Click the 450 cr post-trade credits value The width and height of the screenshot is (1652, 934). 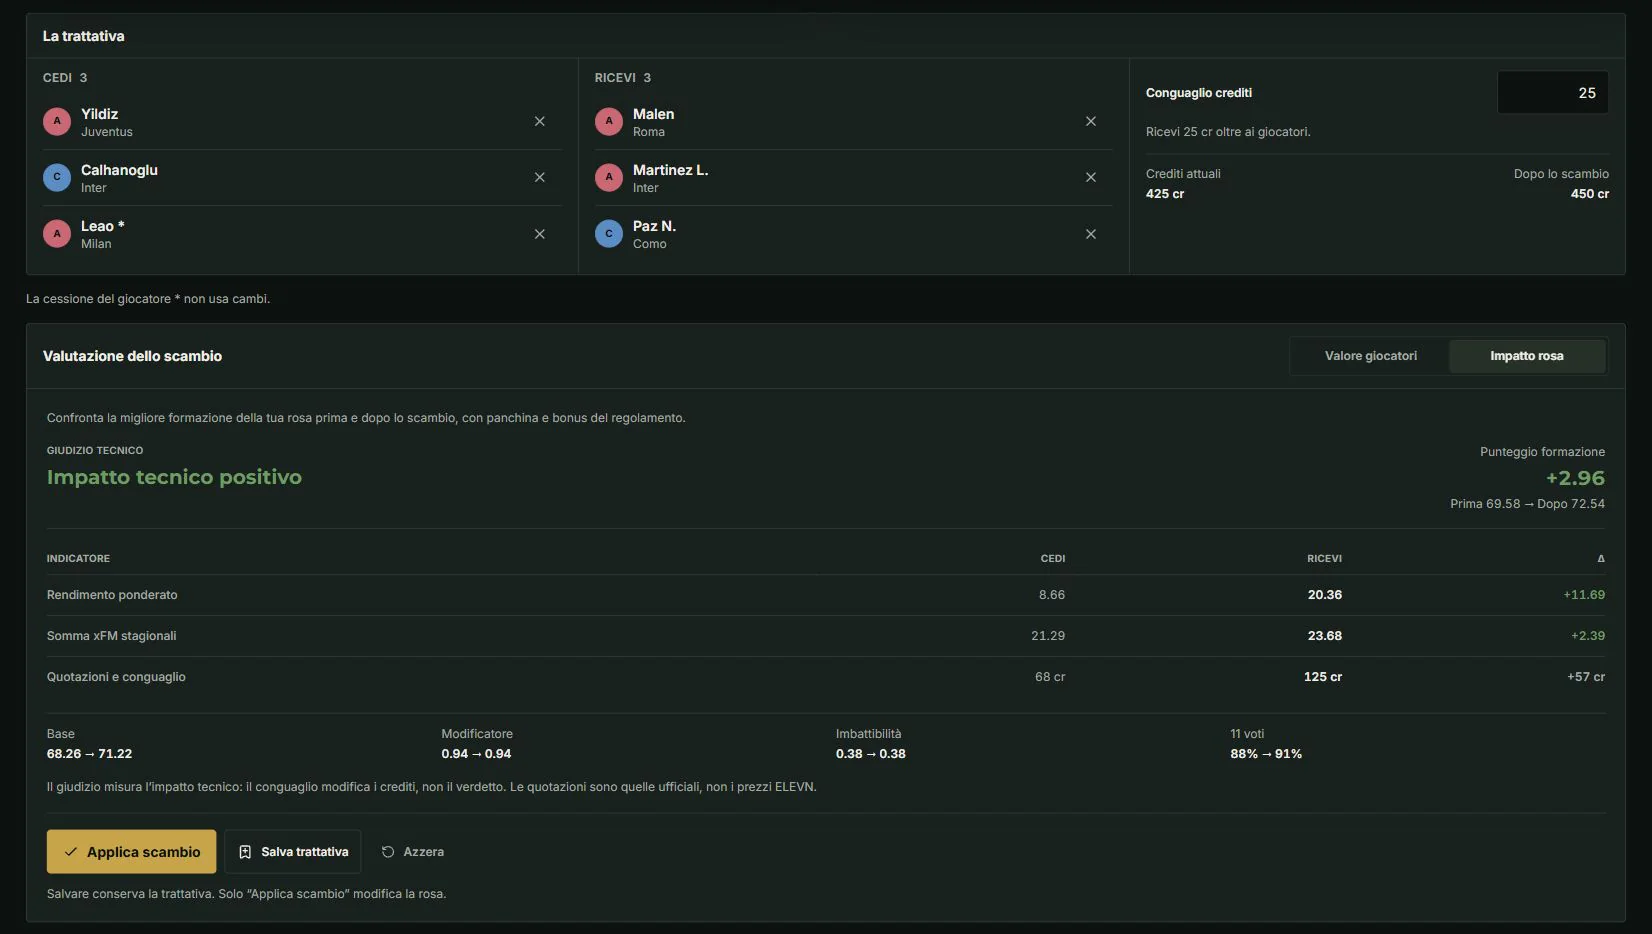[x=1590, y=194]
